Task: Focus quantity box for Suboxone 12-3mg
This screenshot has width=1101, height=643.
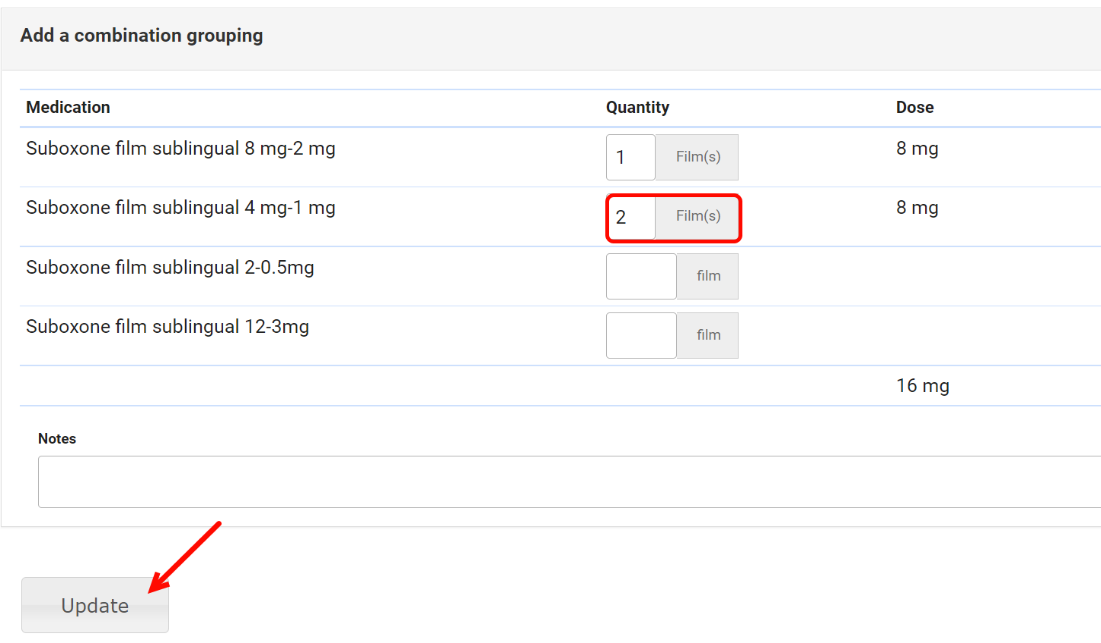Action: coord(641,335)
